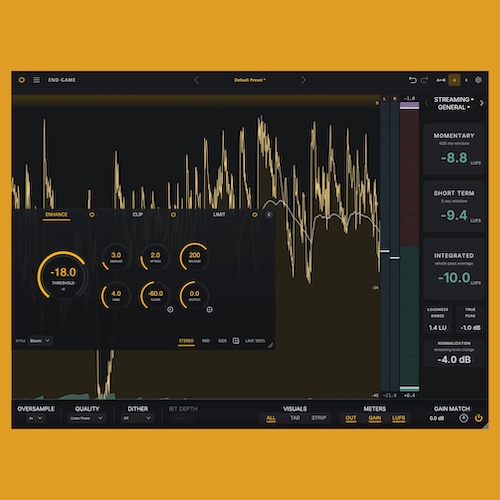Open the Style Bloom dropdown

(x=40, y=341)
